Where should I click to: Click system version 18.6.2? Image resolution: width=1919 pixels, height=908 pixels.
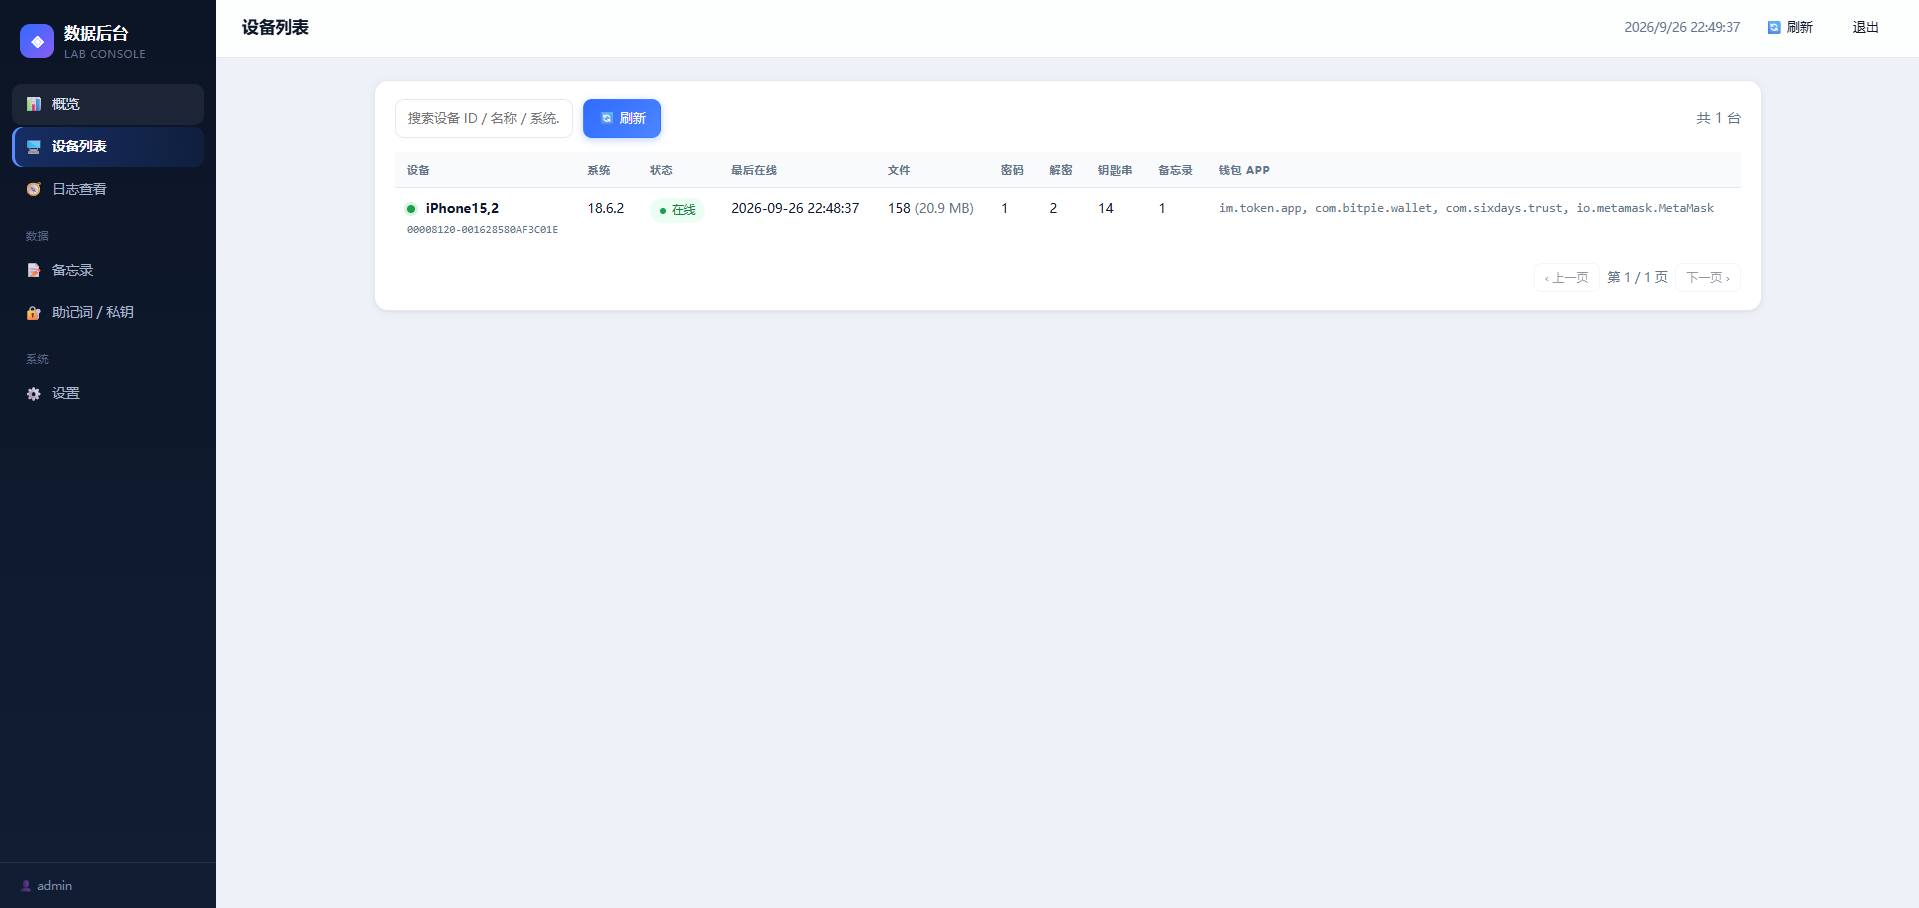[605, 208]
